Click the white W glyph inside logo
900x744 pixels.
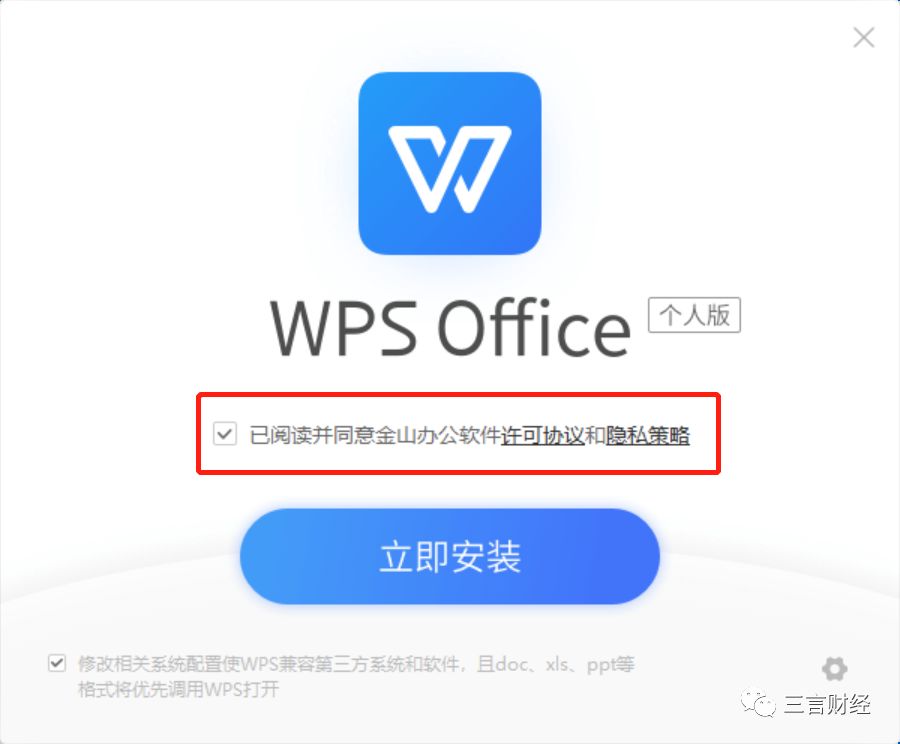449,169
